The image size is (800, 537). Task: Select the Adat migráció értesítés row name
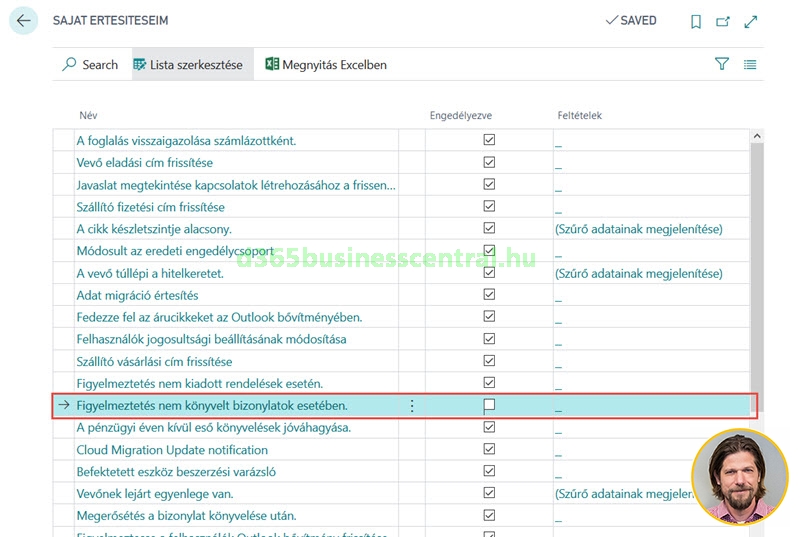pyautogui.click(x=138, y=295)
